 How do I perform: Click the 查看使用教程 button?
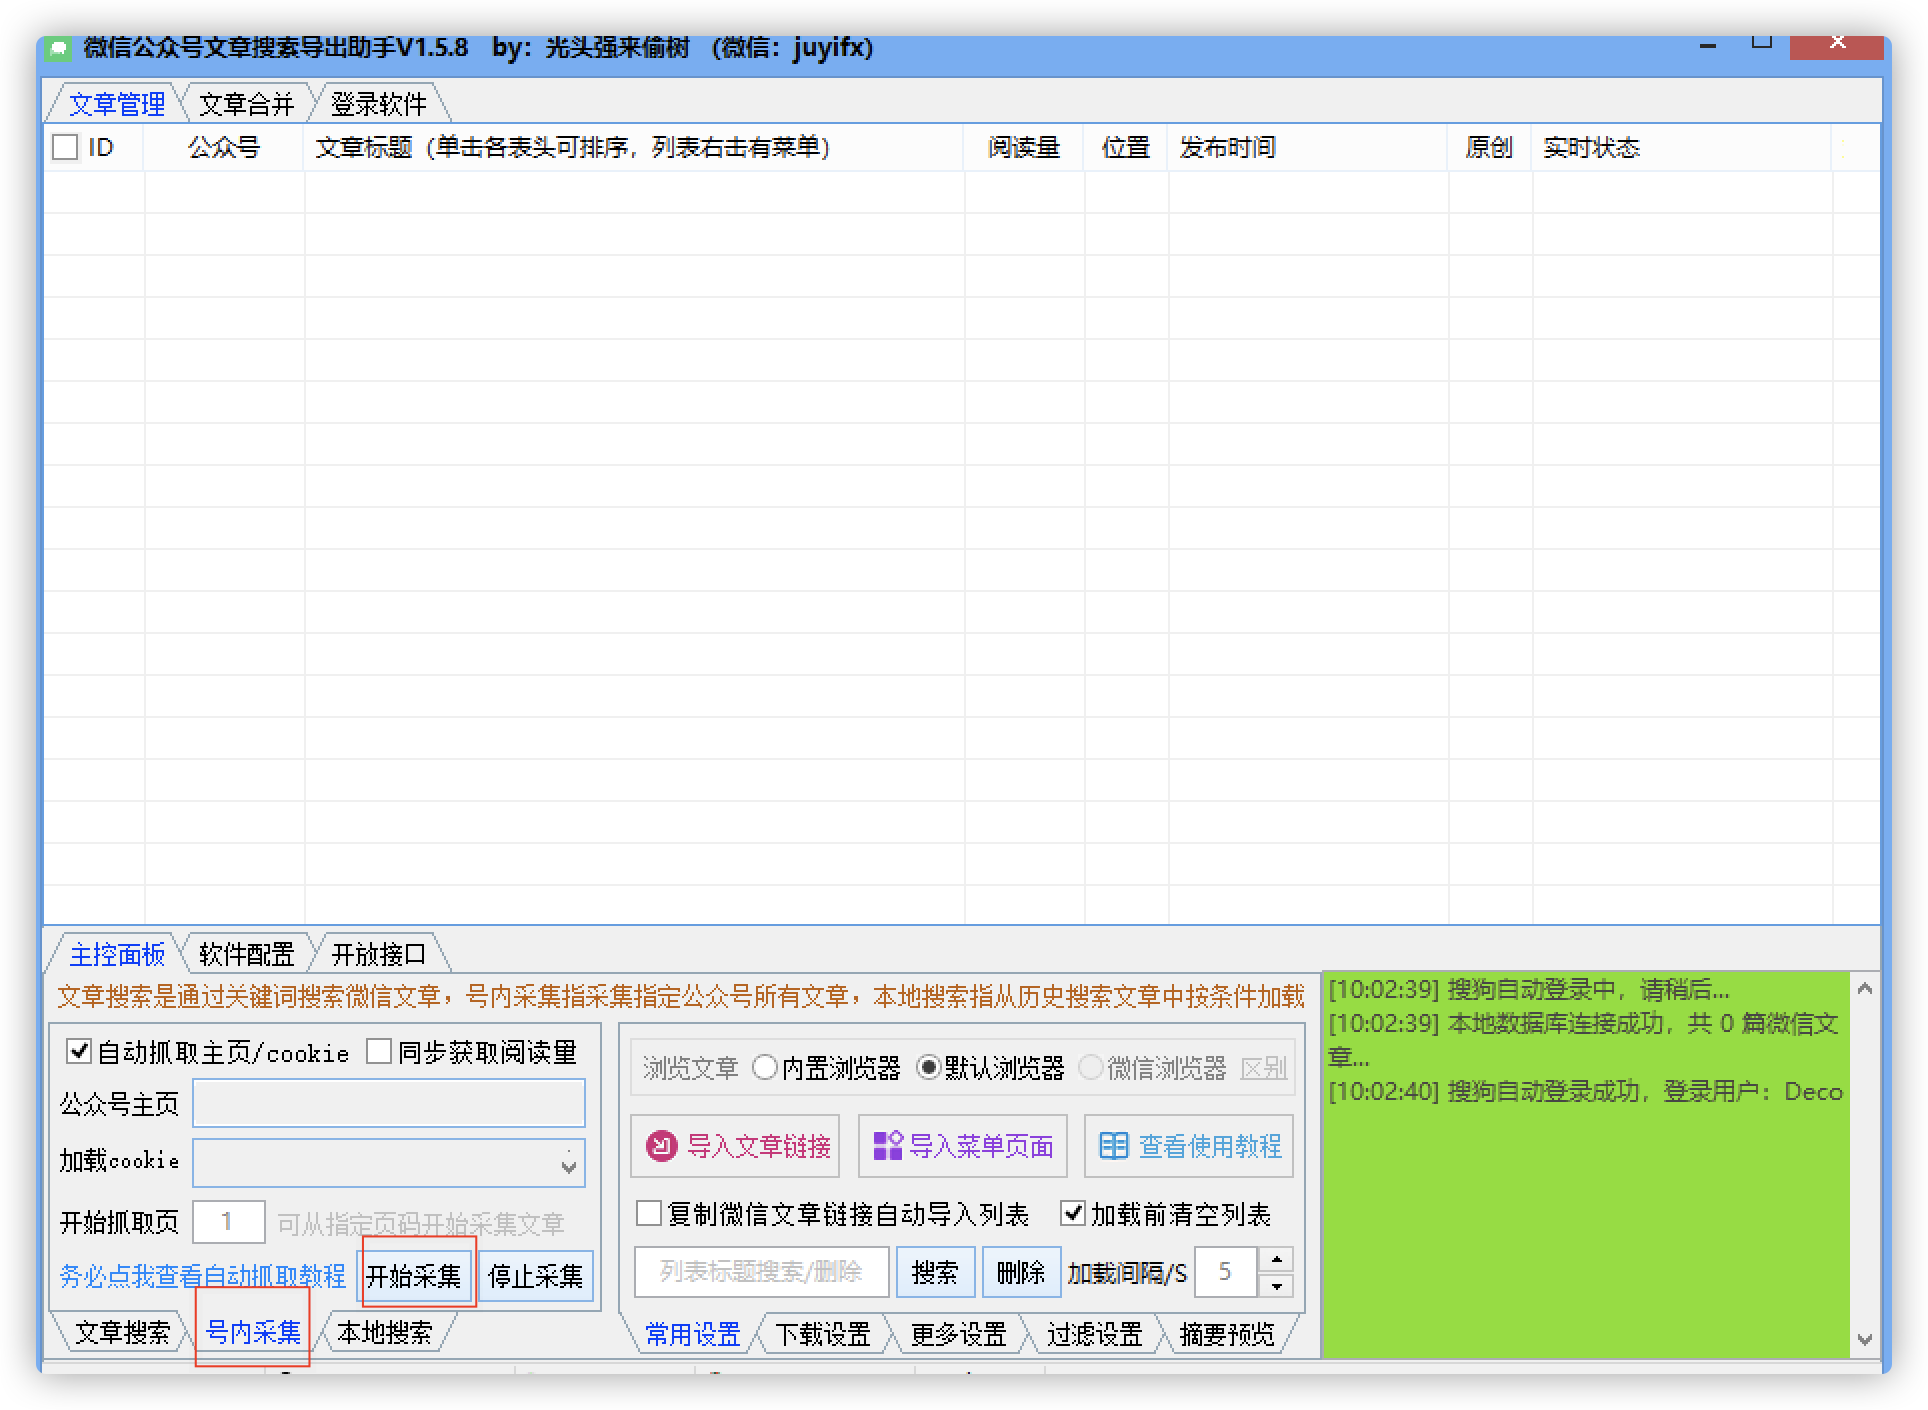[1189, 1146]
